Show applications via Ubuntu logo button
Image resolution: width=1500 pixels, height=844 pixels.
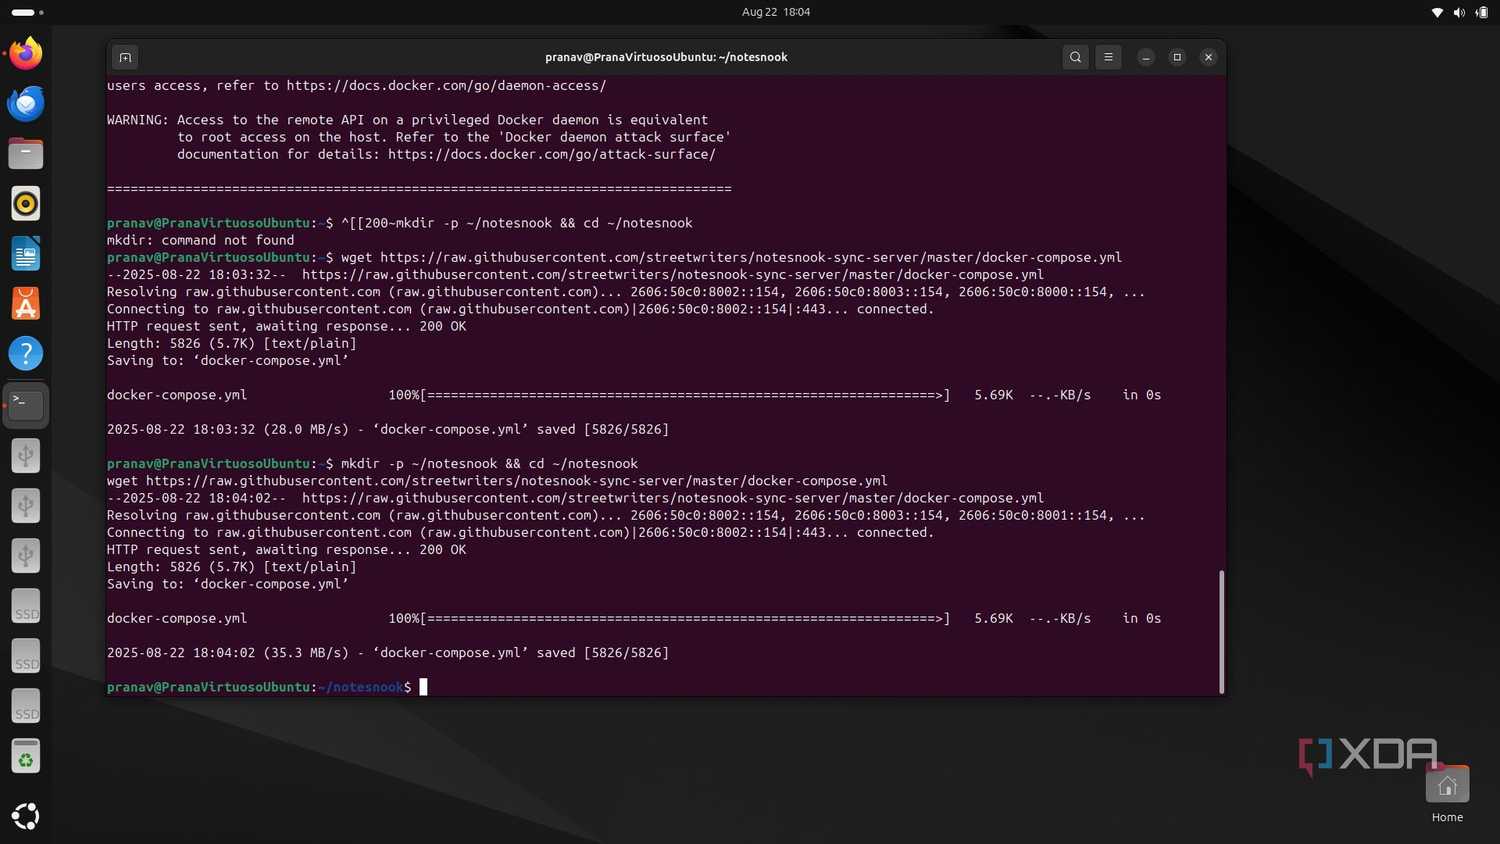26,816
